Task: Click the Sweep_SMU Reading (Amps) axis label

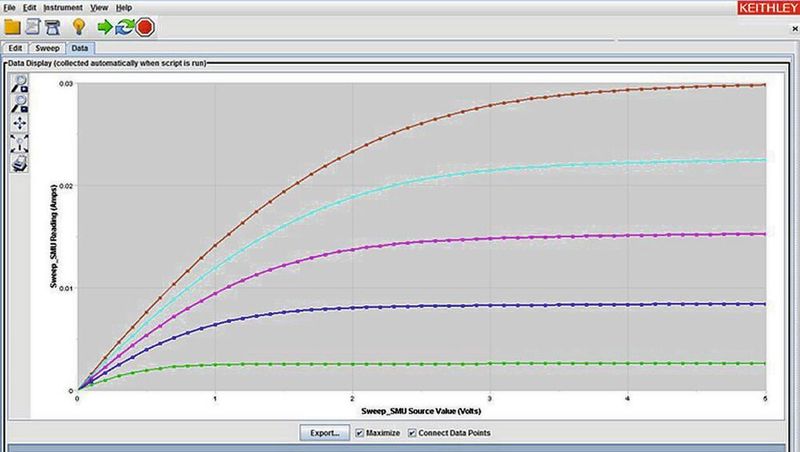Action: pyautogui.click(x=53, y=235)
